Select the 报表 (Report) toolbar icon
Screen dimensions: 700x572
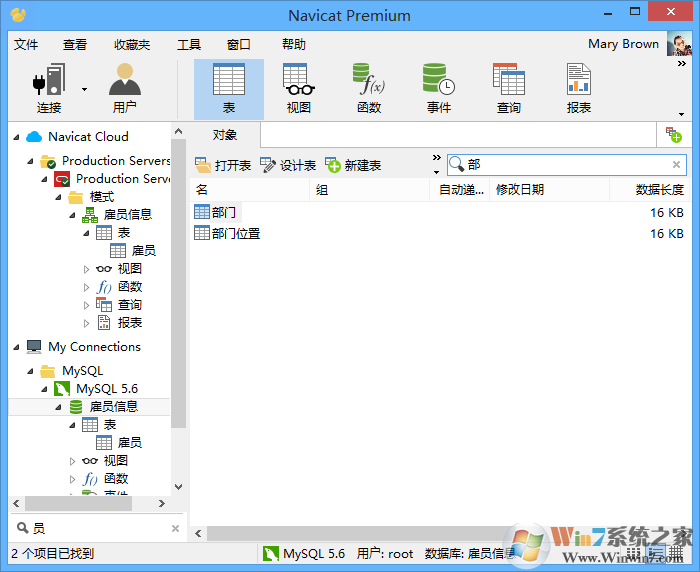tap(578, 88)
